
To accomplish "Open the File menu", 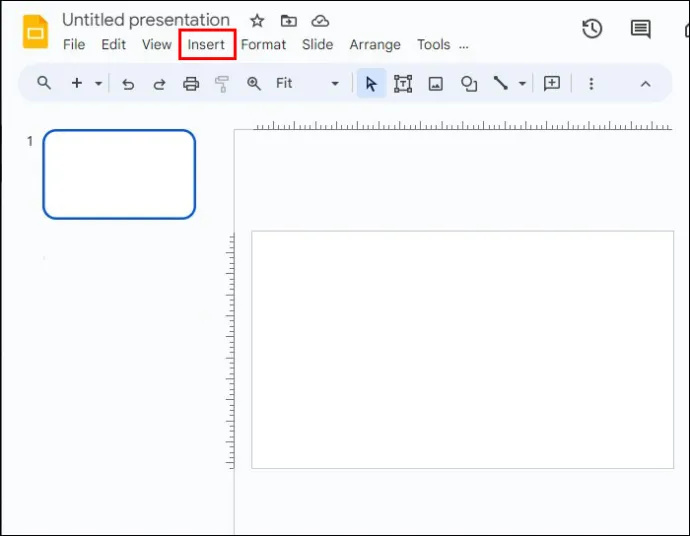I will [74, 44].
